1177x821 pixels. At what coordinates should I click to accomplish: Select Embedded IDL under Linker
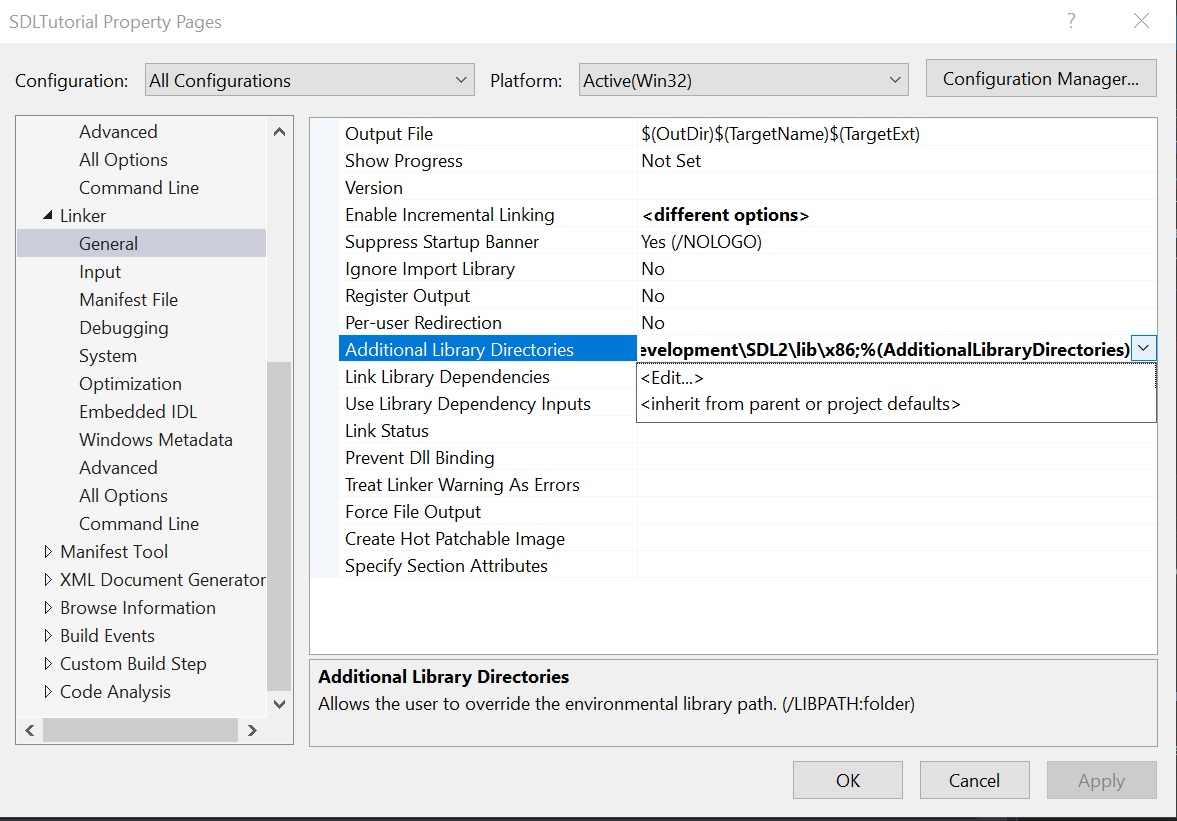tap(138, 411)
